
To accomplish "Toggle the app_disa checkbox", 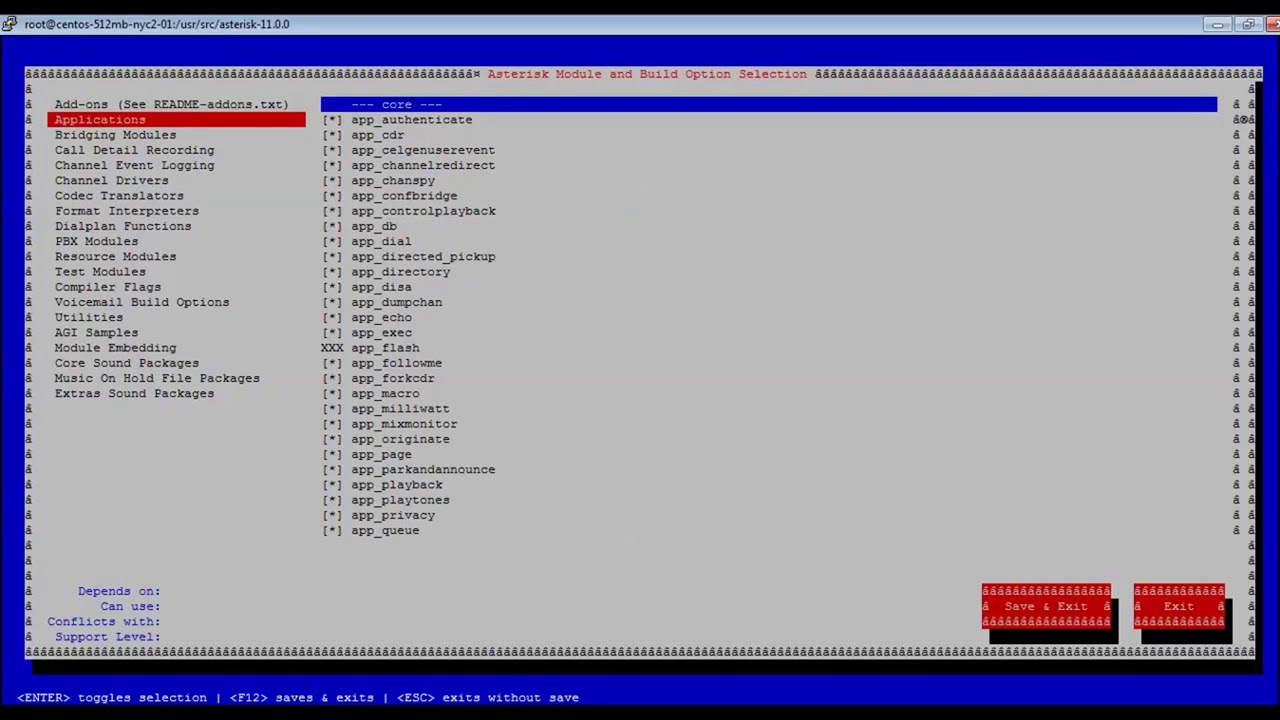I will point(332,287).
